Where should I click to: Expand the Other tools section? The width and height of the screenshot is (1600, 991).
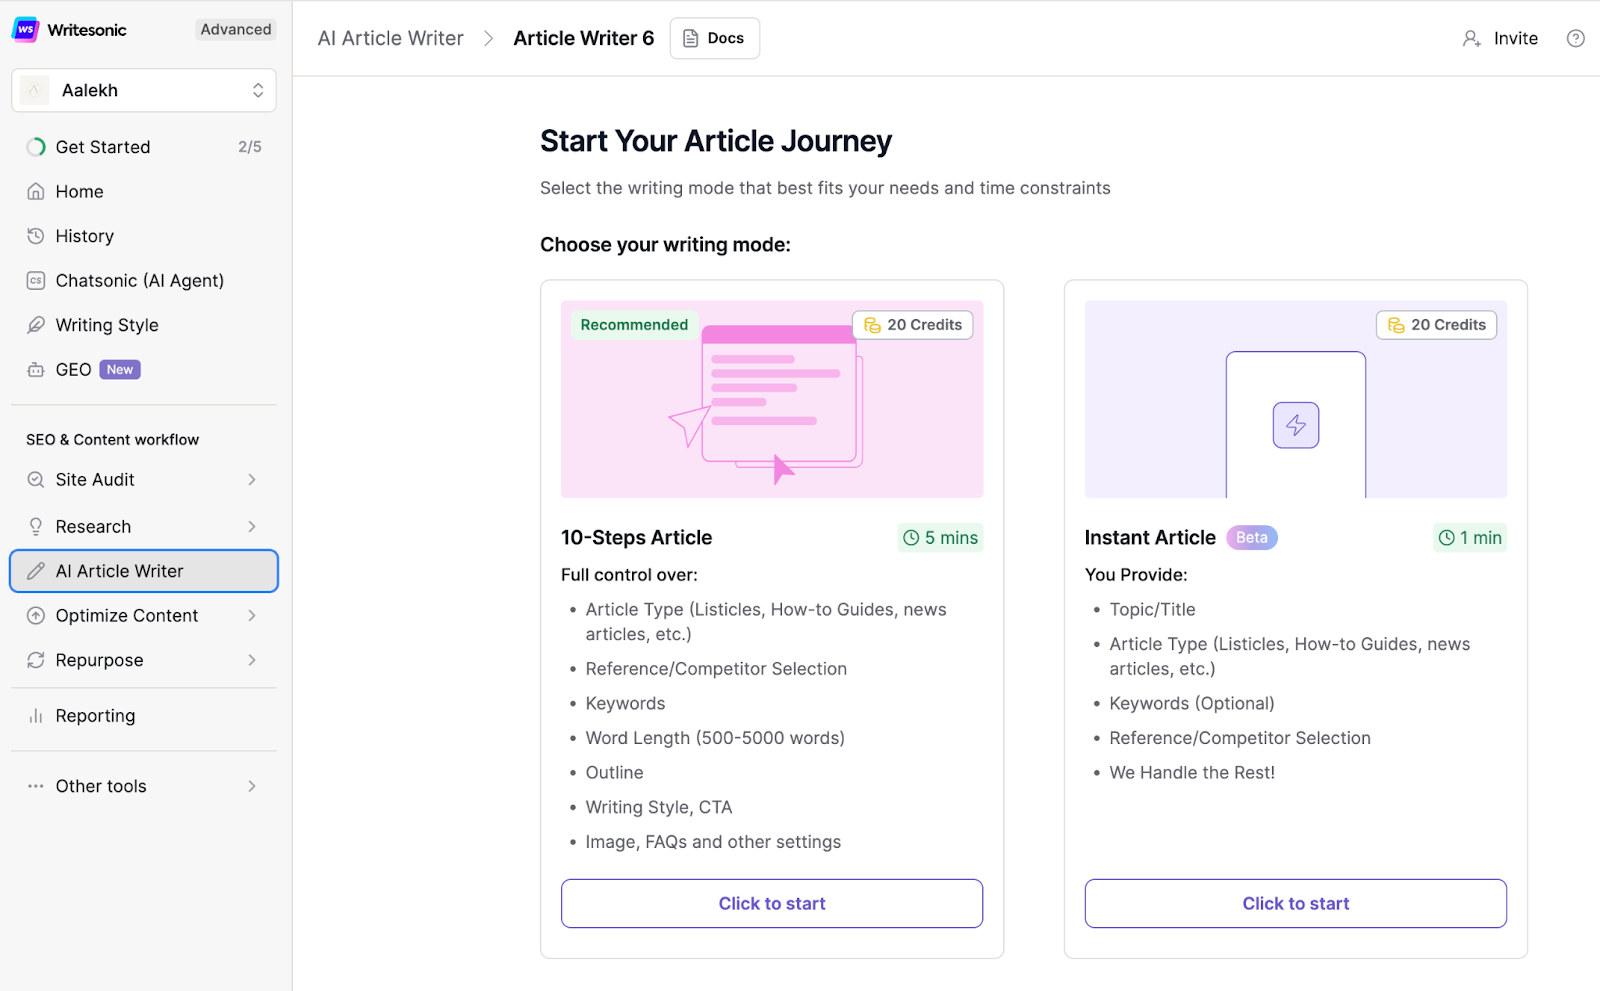click(252, 786)
